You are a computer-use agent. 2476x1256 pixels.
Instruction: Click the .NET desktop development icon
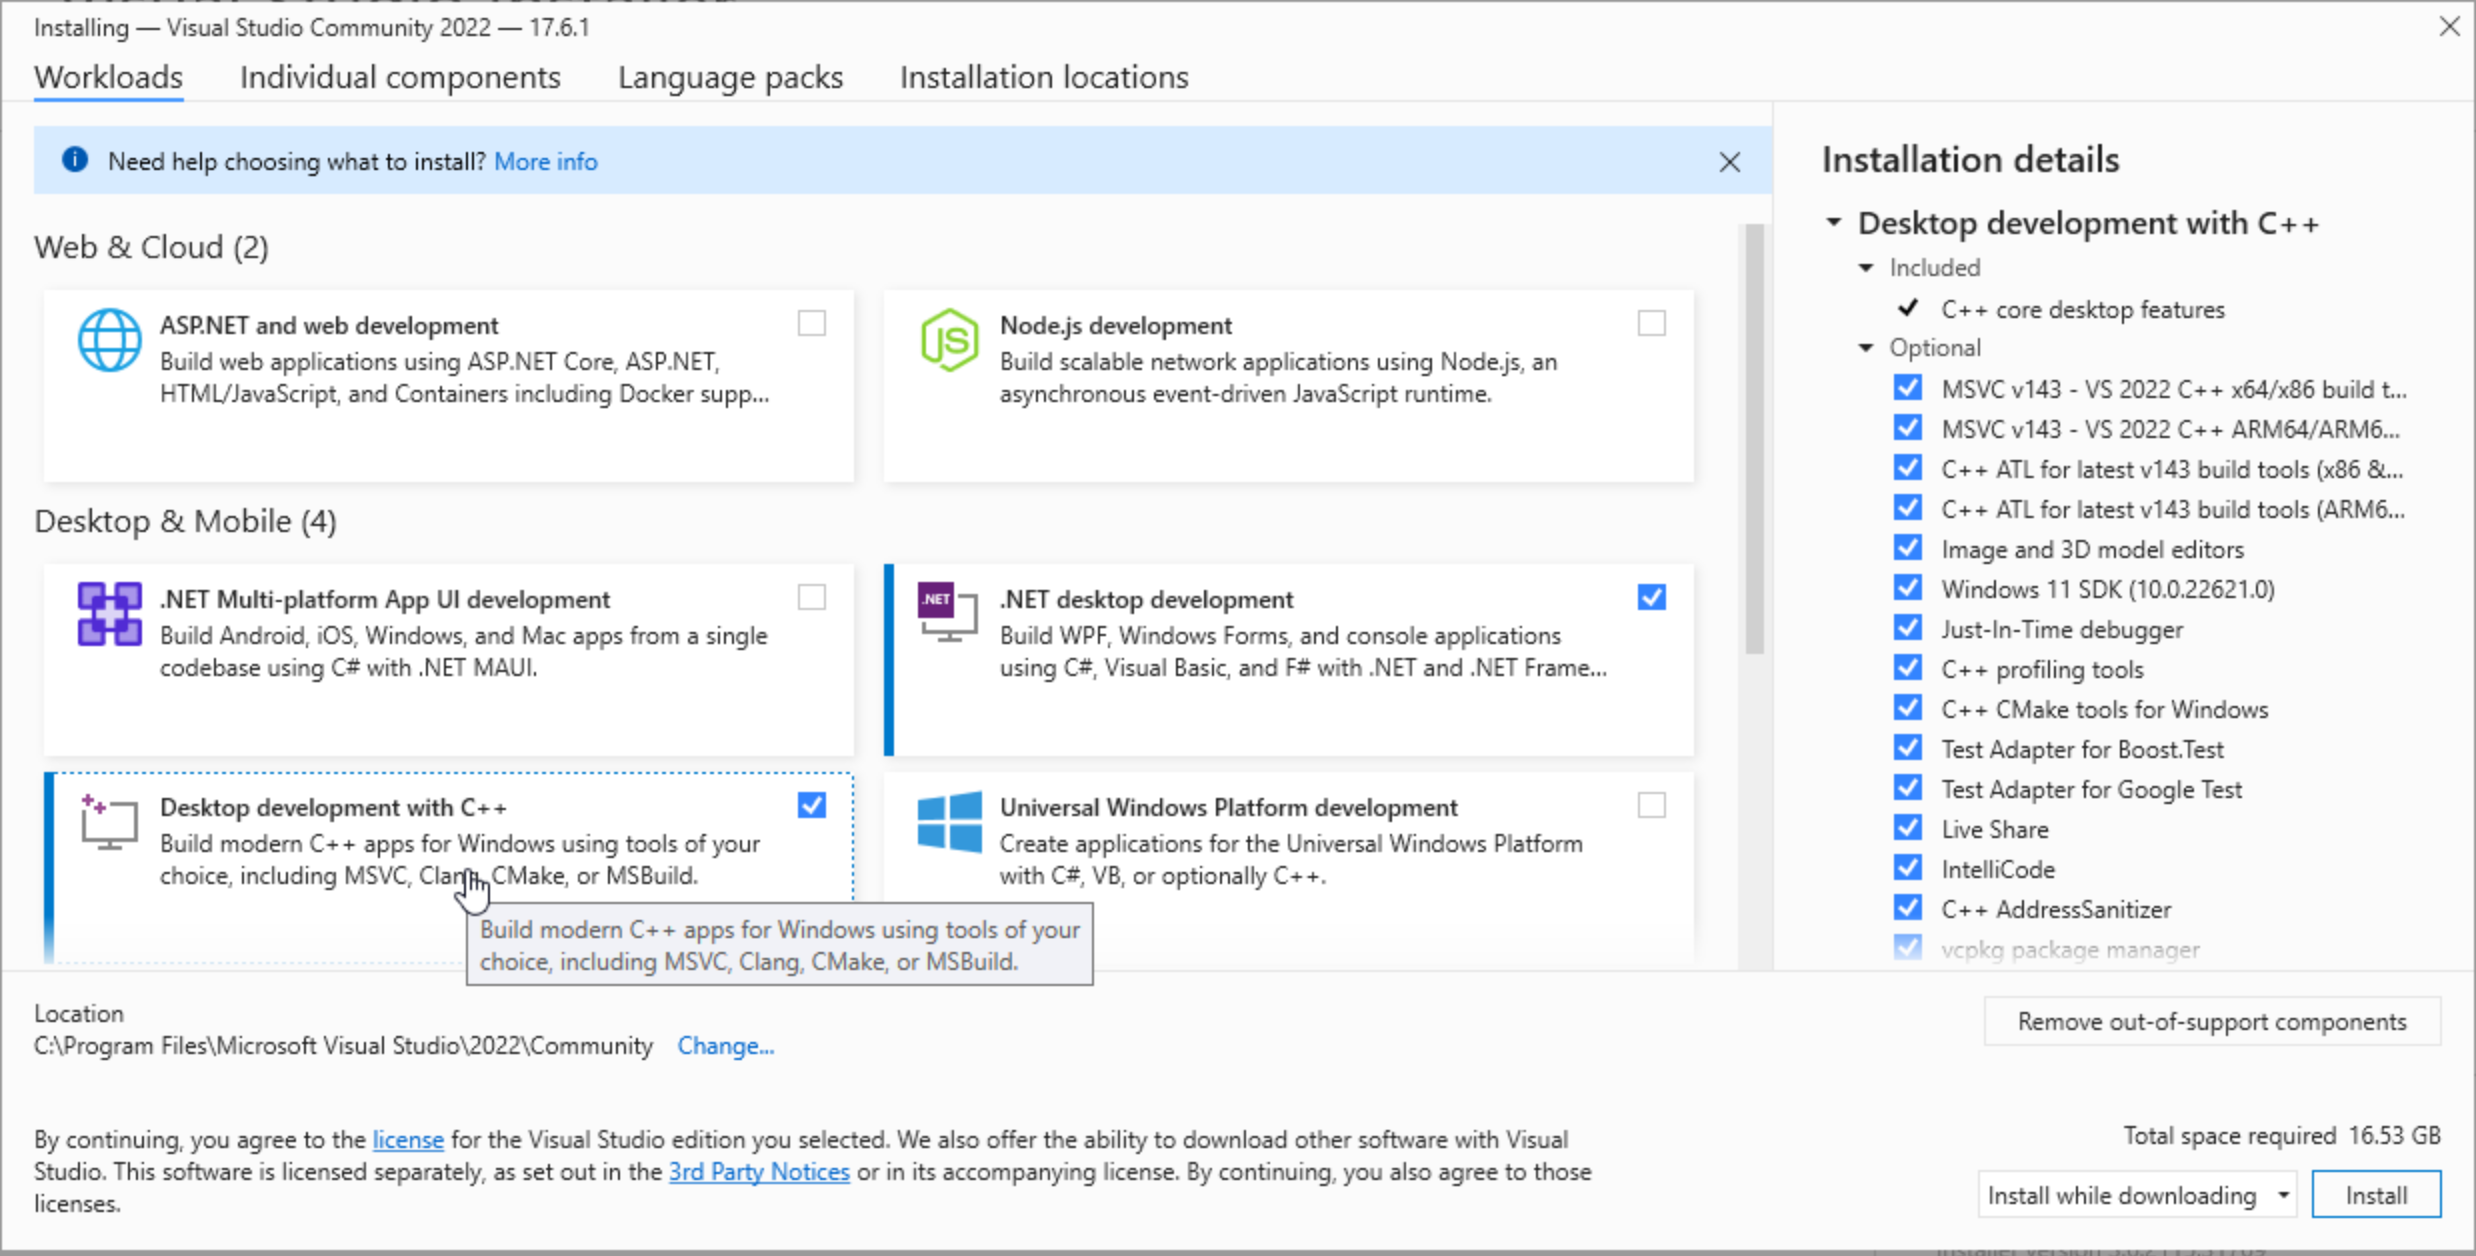pyautogui.click(x=948, y=612)
